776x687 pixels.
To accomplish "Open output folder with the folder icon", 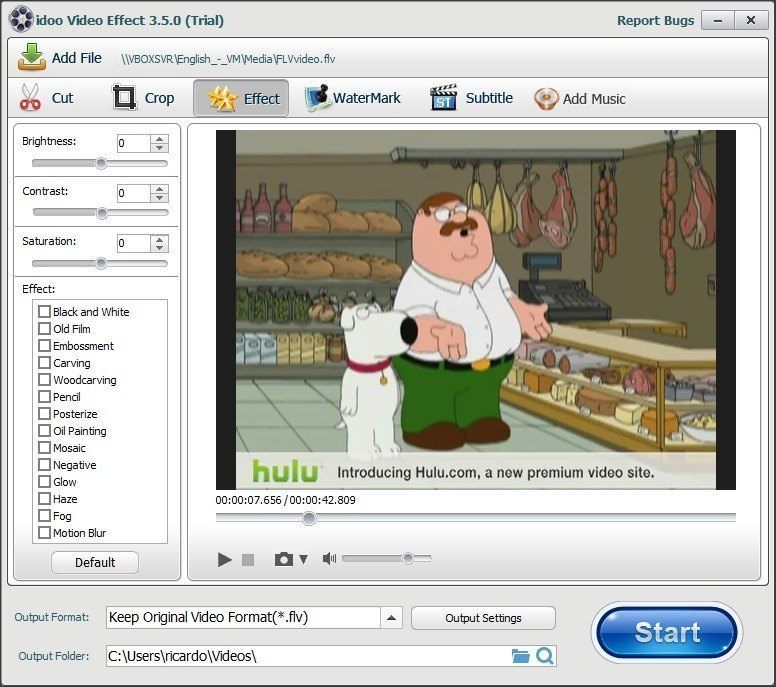I will coord(520,656).
